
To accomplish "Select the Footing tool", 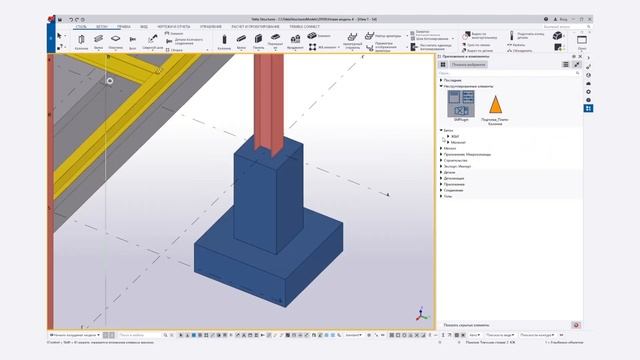I will pyautogui.click(x=295, y=42).
